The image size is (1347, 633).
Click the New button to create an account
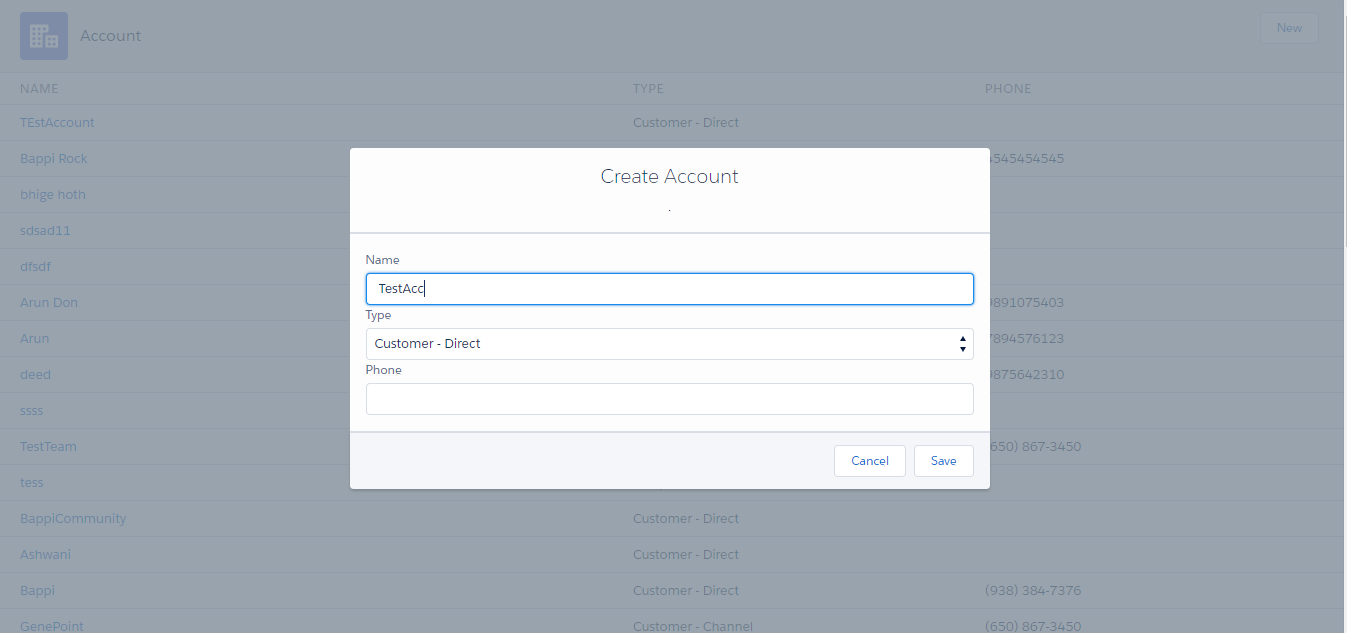pyautogui.click(x=1288, y=27)
